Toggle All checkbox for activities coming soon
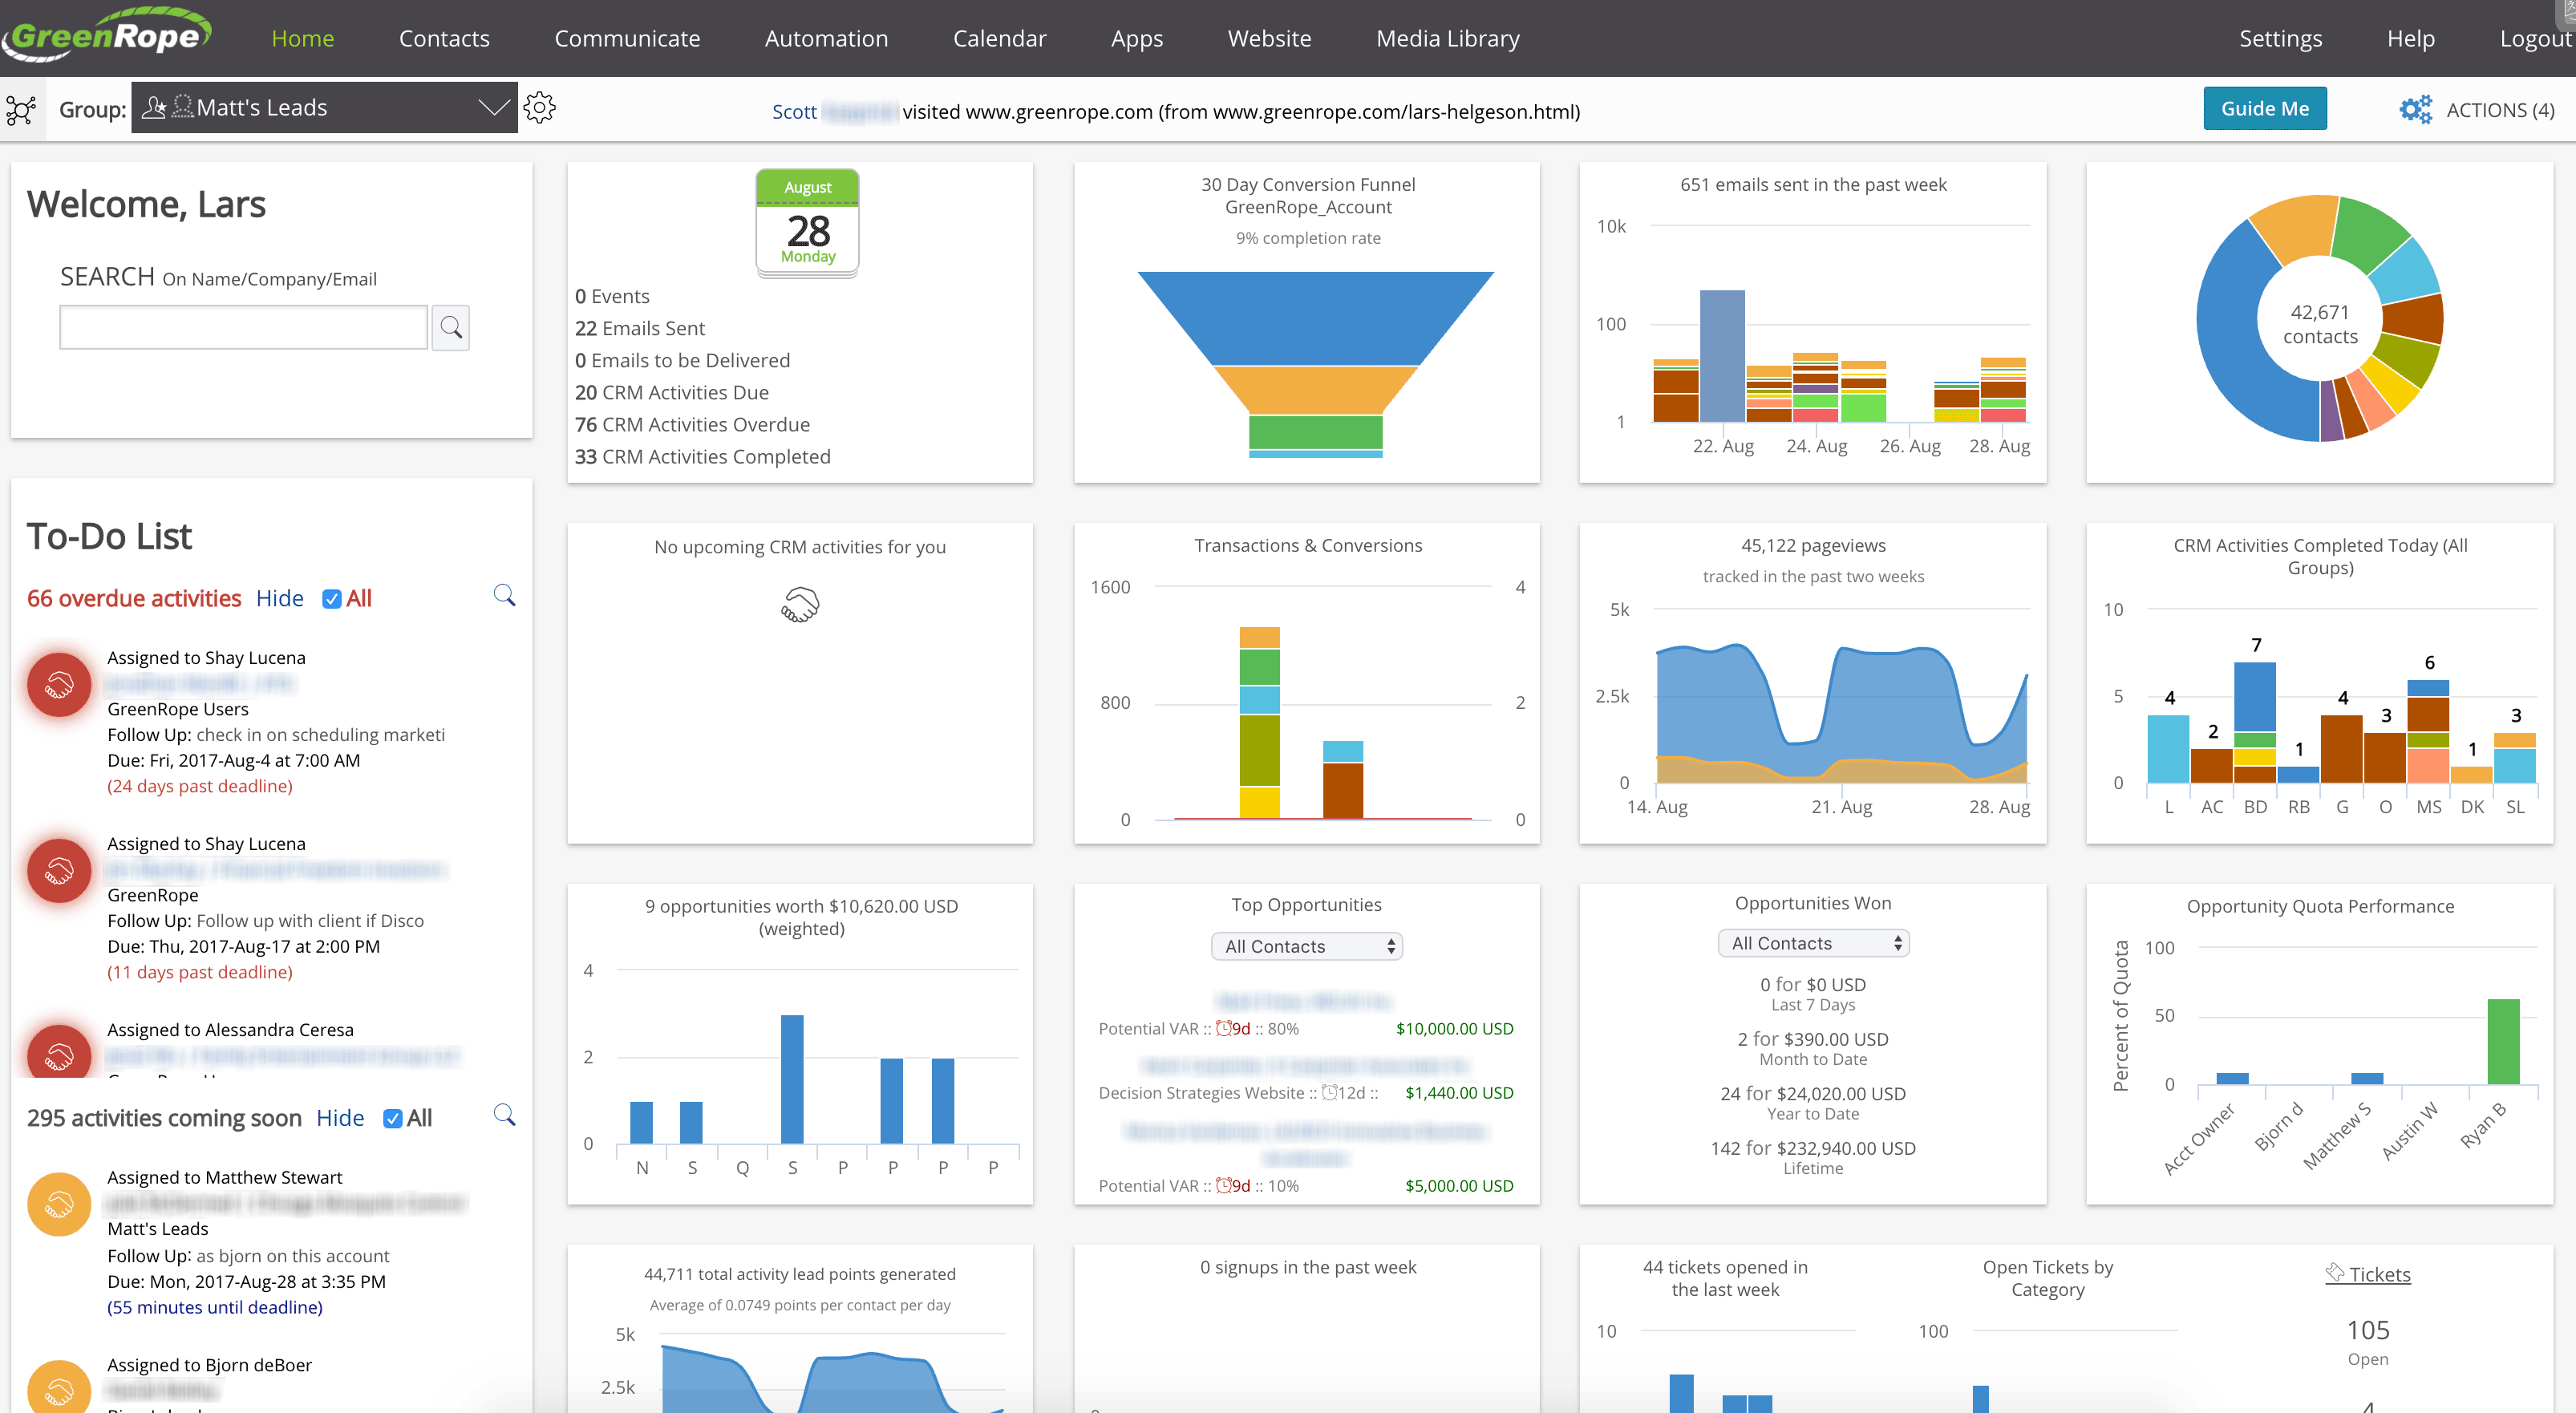 point(393,1119)
